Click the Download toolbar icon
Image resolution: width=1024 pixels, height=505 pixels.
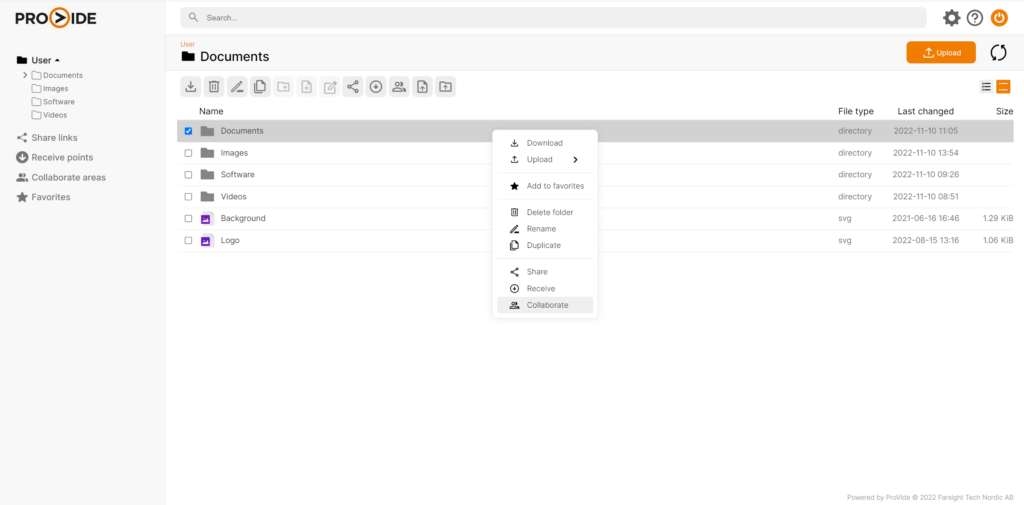tap(191, 86)
